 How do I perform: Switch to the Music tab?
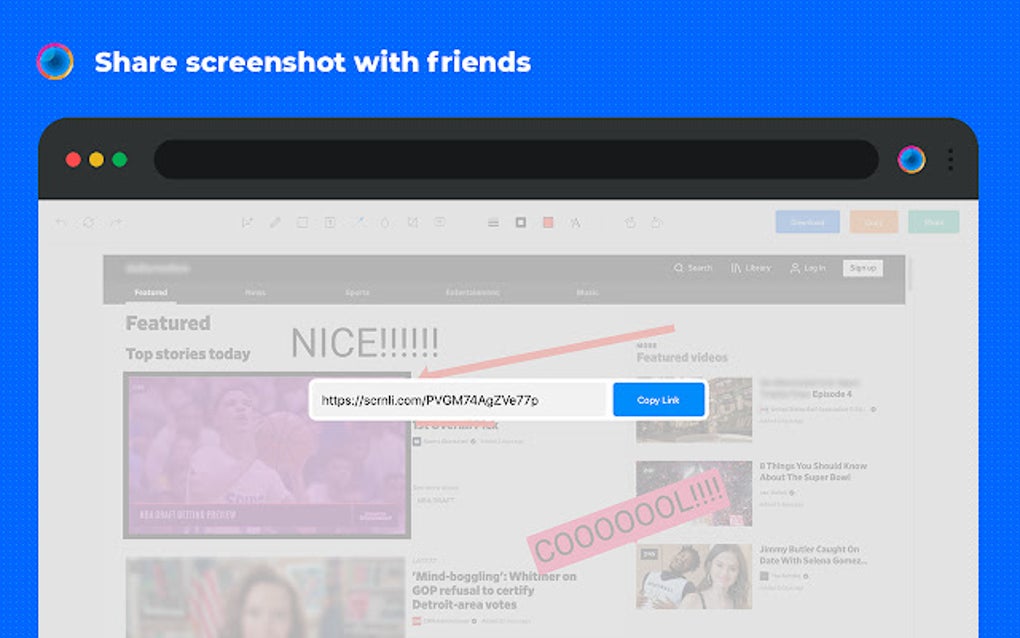point(586,291)
